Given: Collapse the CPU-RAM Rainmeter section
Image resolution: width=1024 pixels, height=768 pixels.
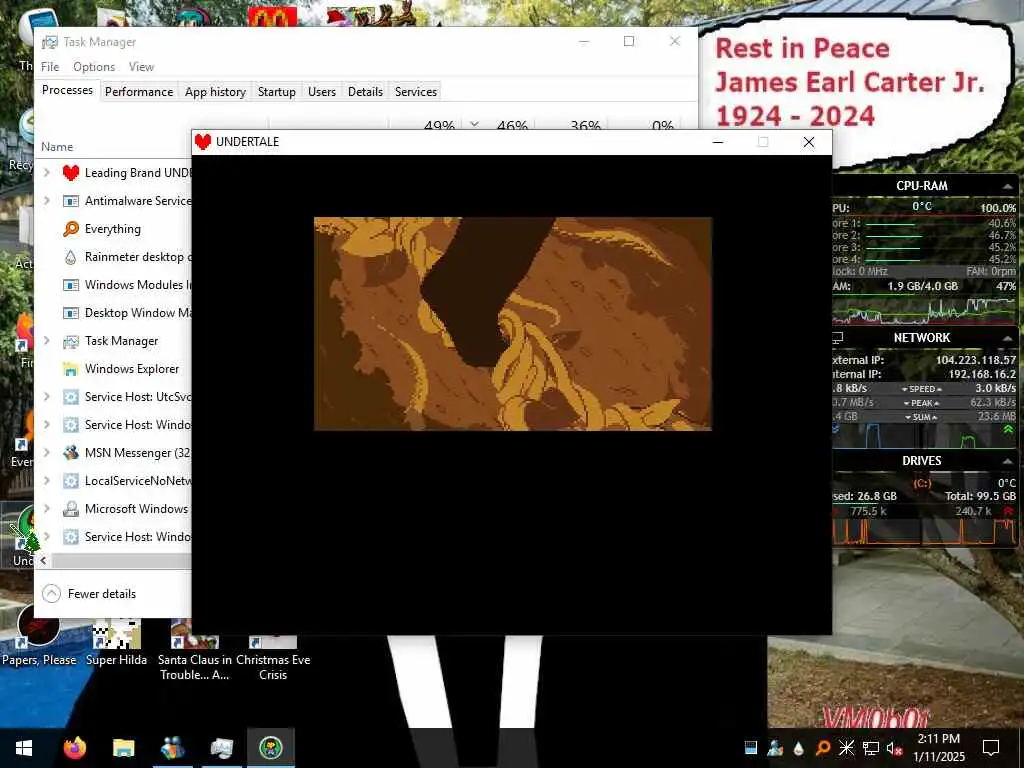Looking at the screenshot, I should point(1008,187).
